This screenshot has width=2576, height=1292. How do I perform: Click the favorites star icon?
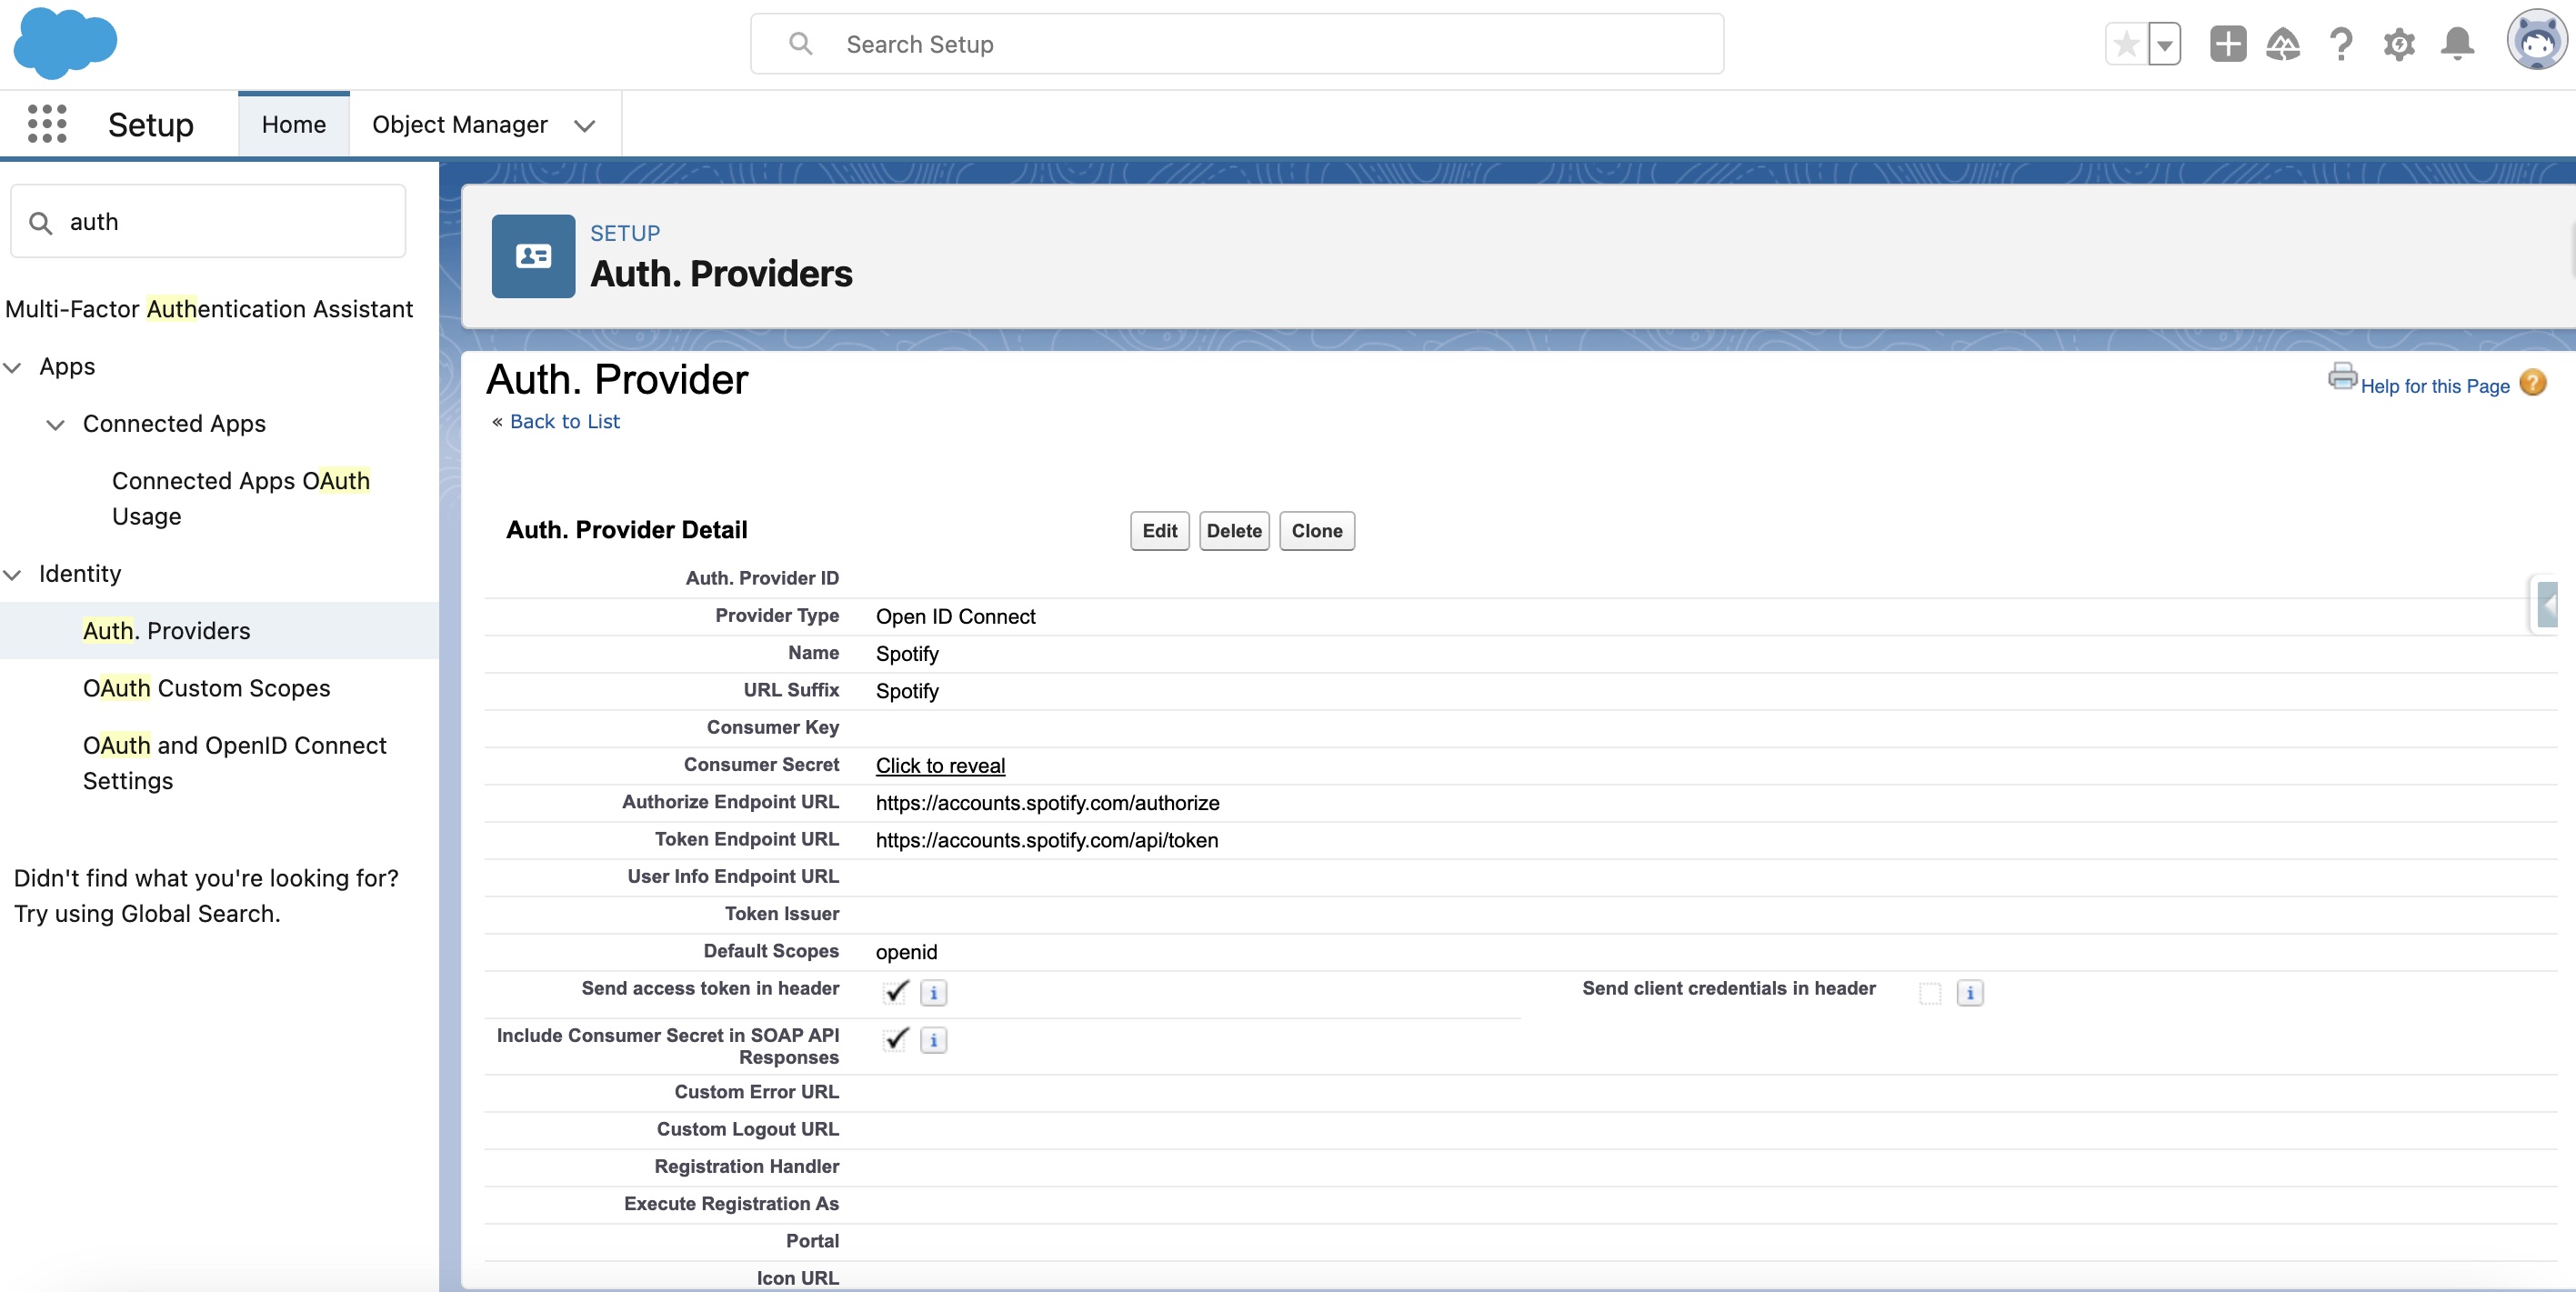[2126, 44]
